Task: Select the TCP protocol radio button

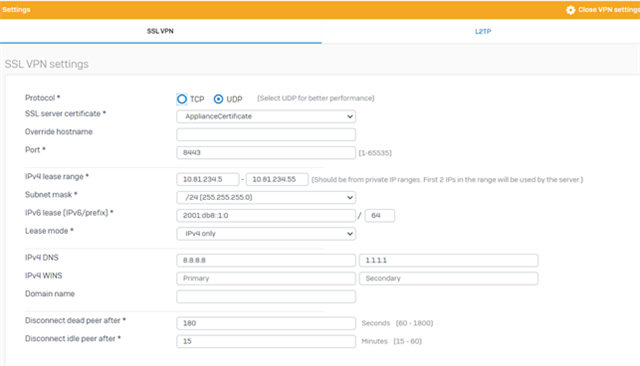Action: [182, 99]
